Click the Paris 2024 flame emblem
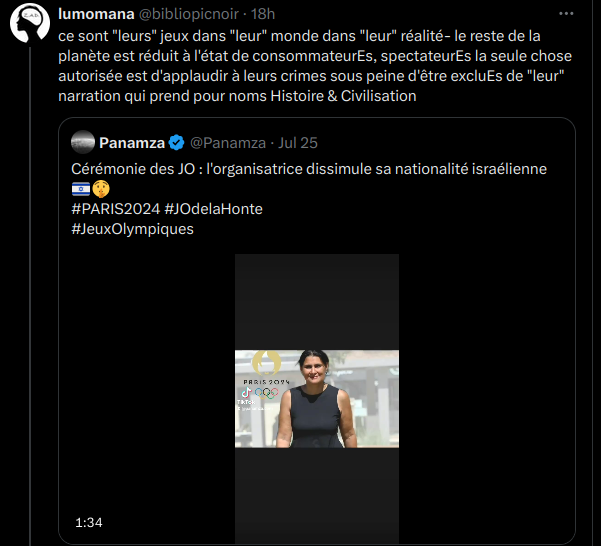 click(266, 363)
